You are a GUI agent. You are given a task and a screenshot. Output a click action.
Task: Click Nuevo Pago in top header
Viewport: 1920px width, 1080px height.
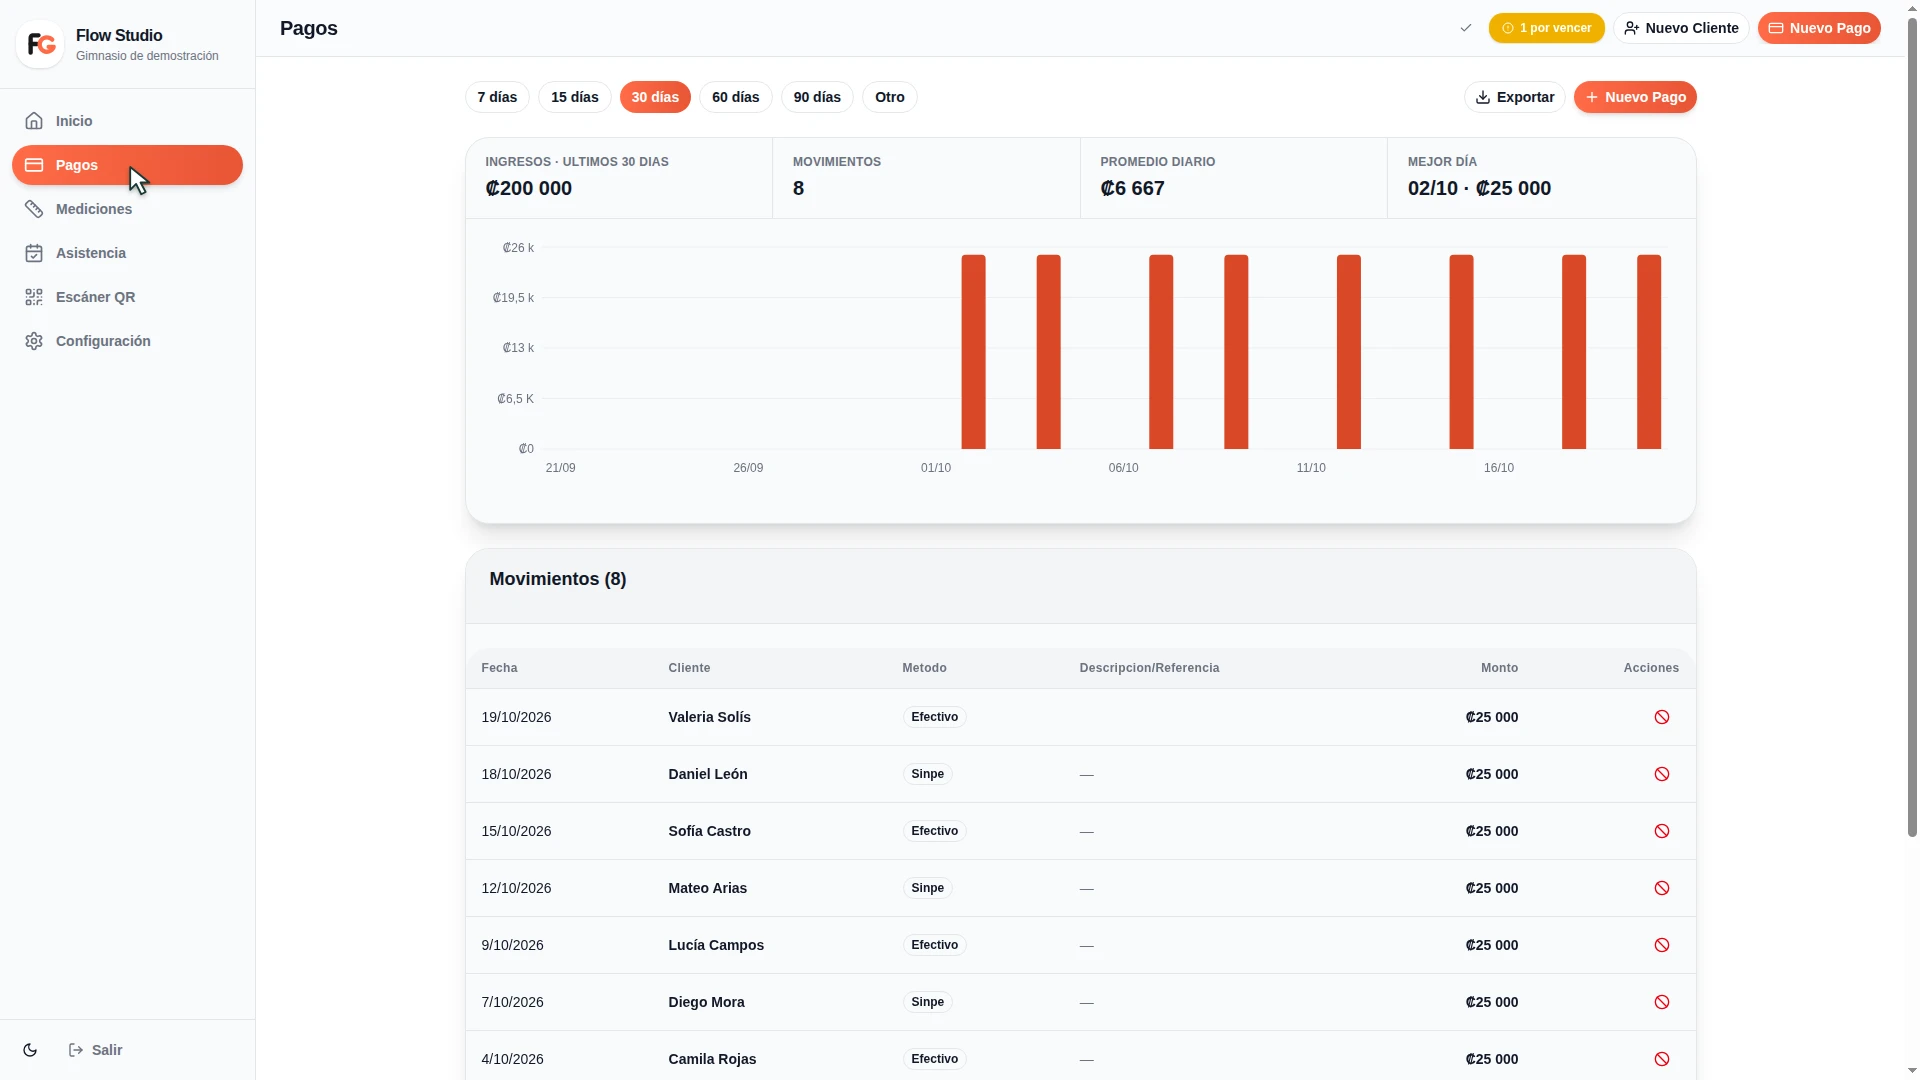[x=1819, y=28]
